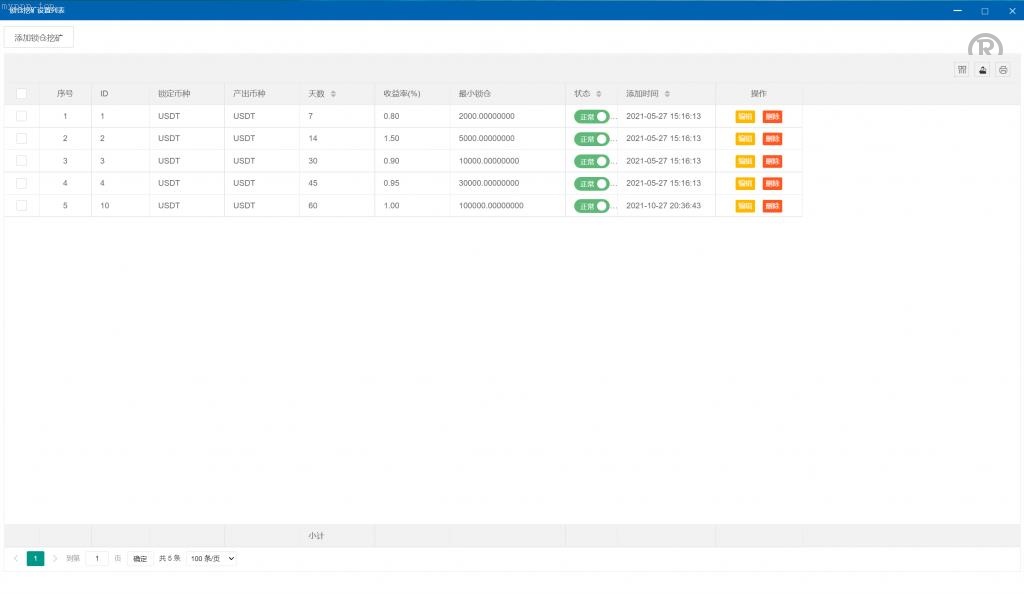Sort by the 添加时间 column arrows

[667, 94]
